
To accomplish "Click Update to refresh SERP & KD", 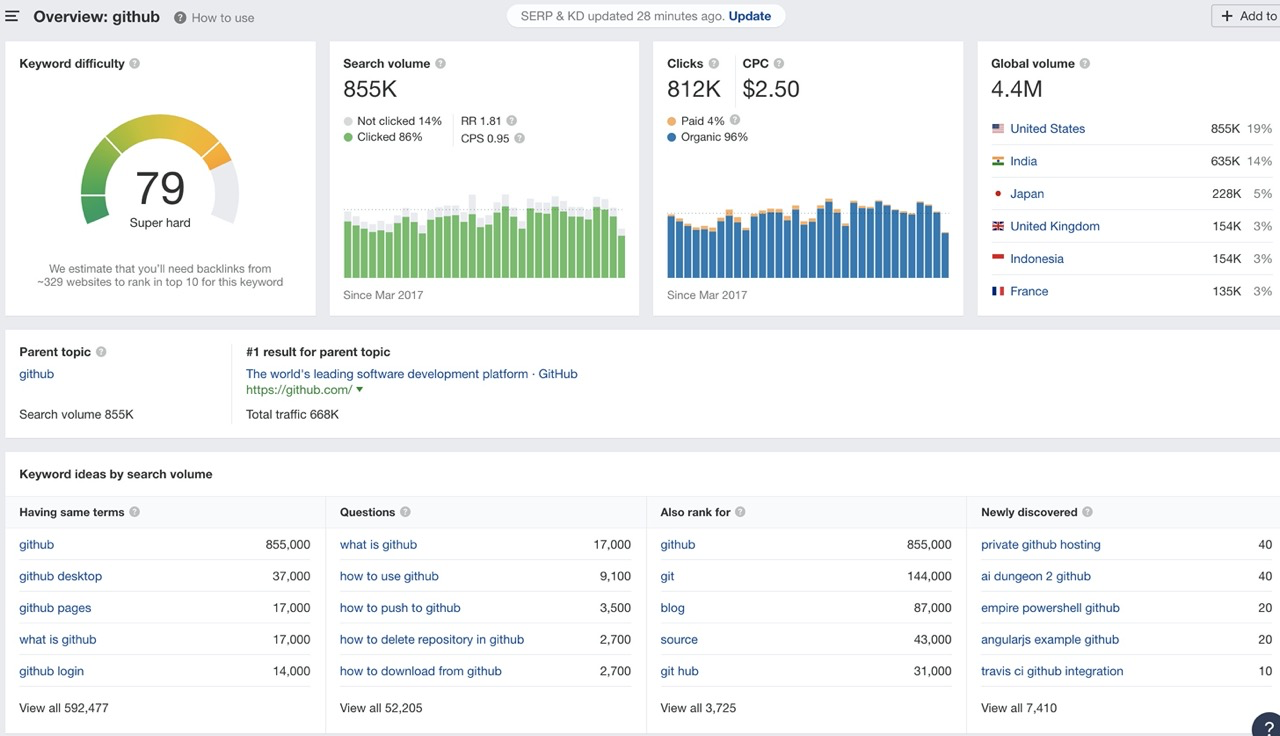I will (749, 16).
